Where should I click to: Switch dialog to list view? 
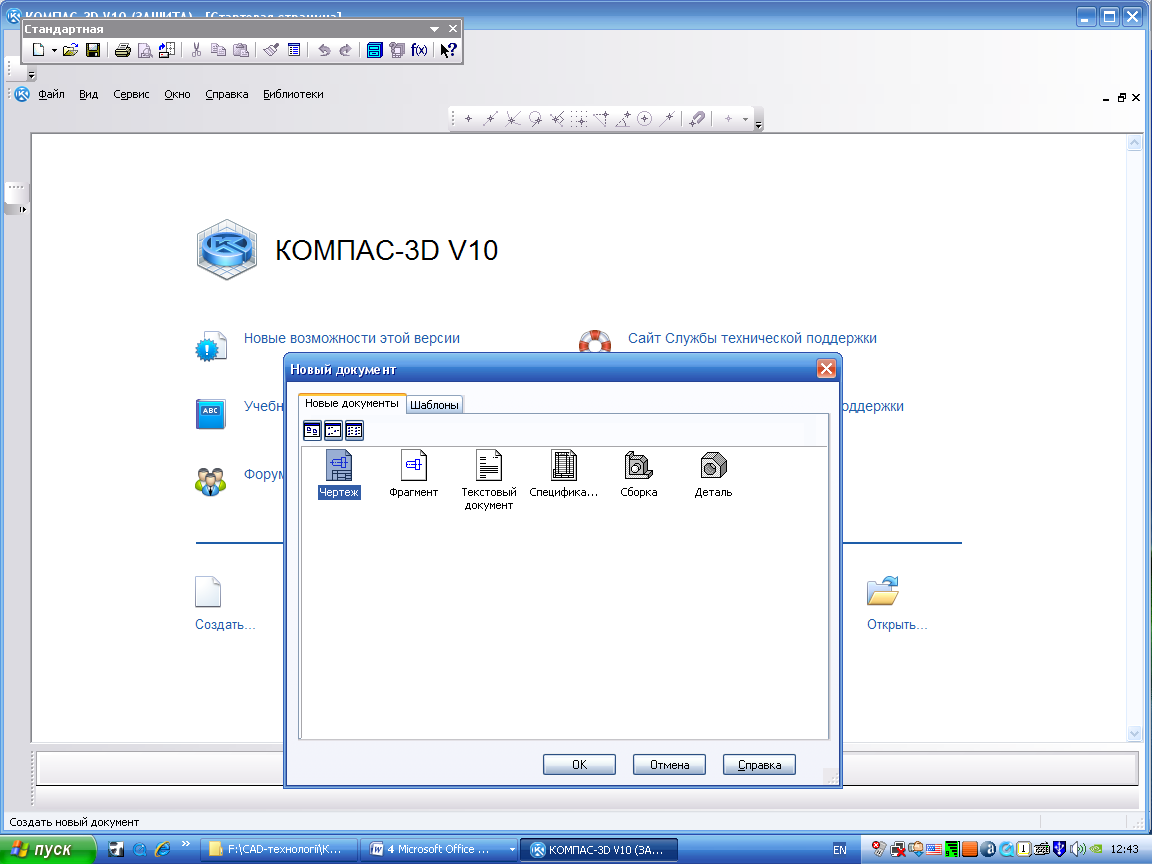(x=354, y=431)
